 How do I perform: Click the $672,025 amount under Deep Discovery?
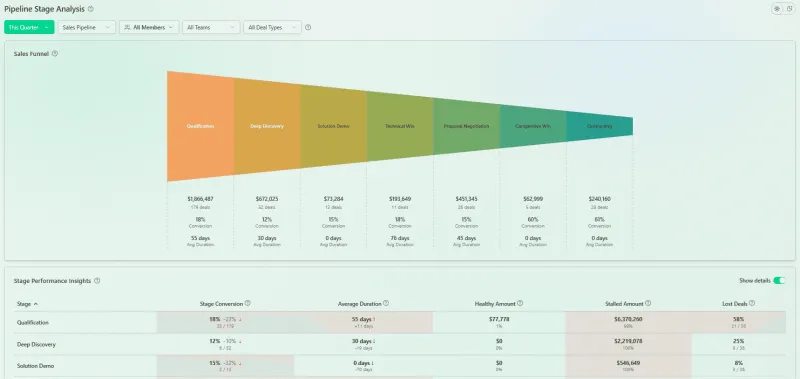[267, 199]
